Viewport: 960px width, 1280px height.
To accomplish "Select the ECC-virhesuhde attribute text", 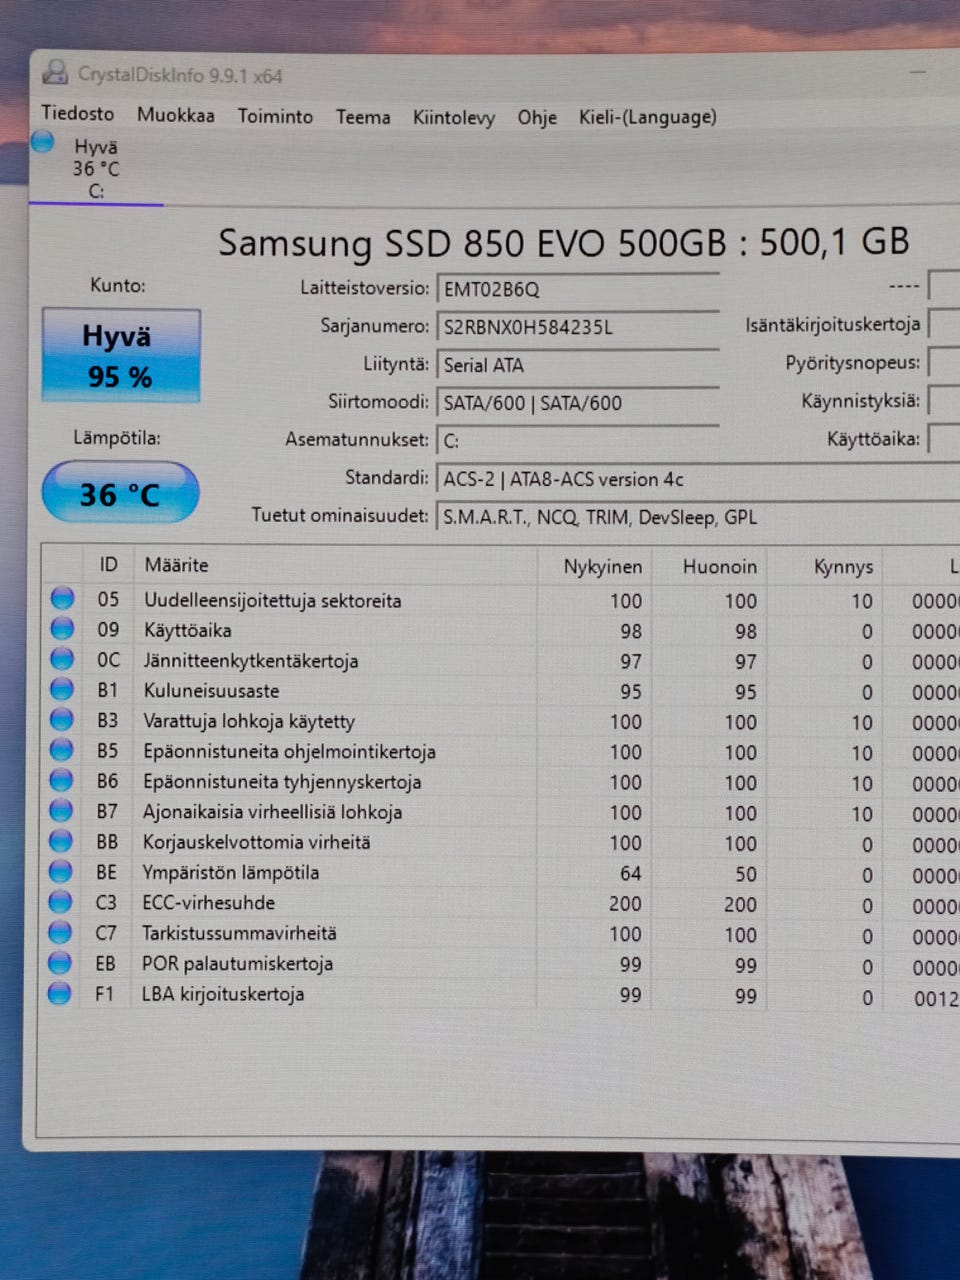I will [208, 902].
